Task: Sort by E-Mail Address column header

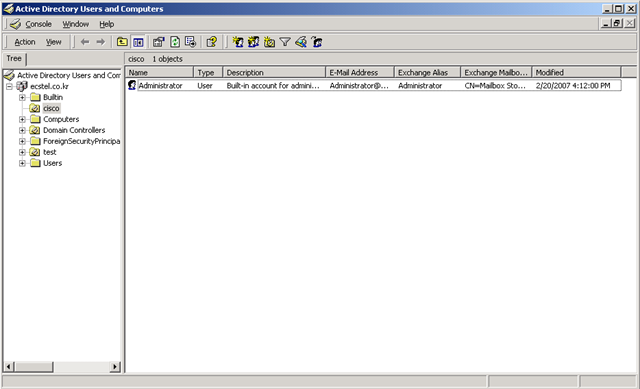Action: pyautogui.click(x=360, y=73)
